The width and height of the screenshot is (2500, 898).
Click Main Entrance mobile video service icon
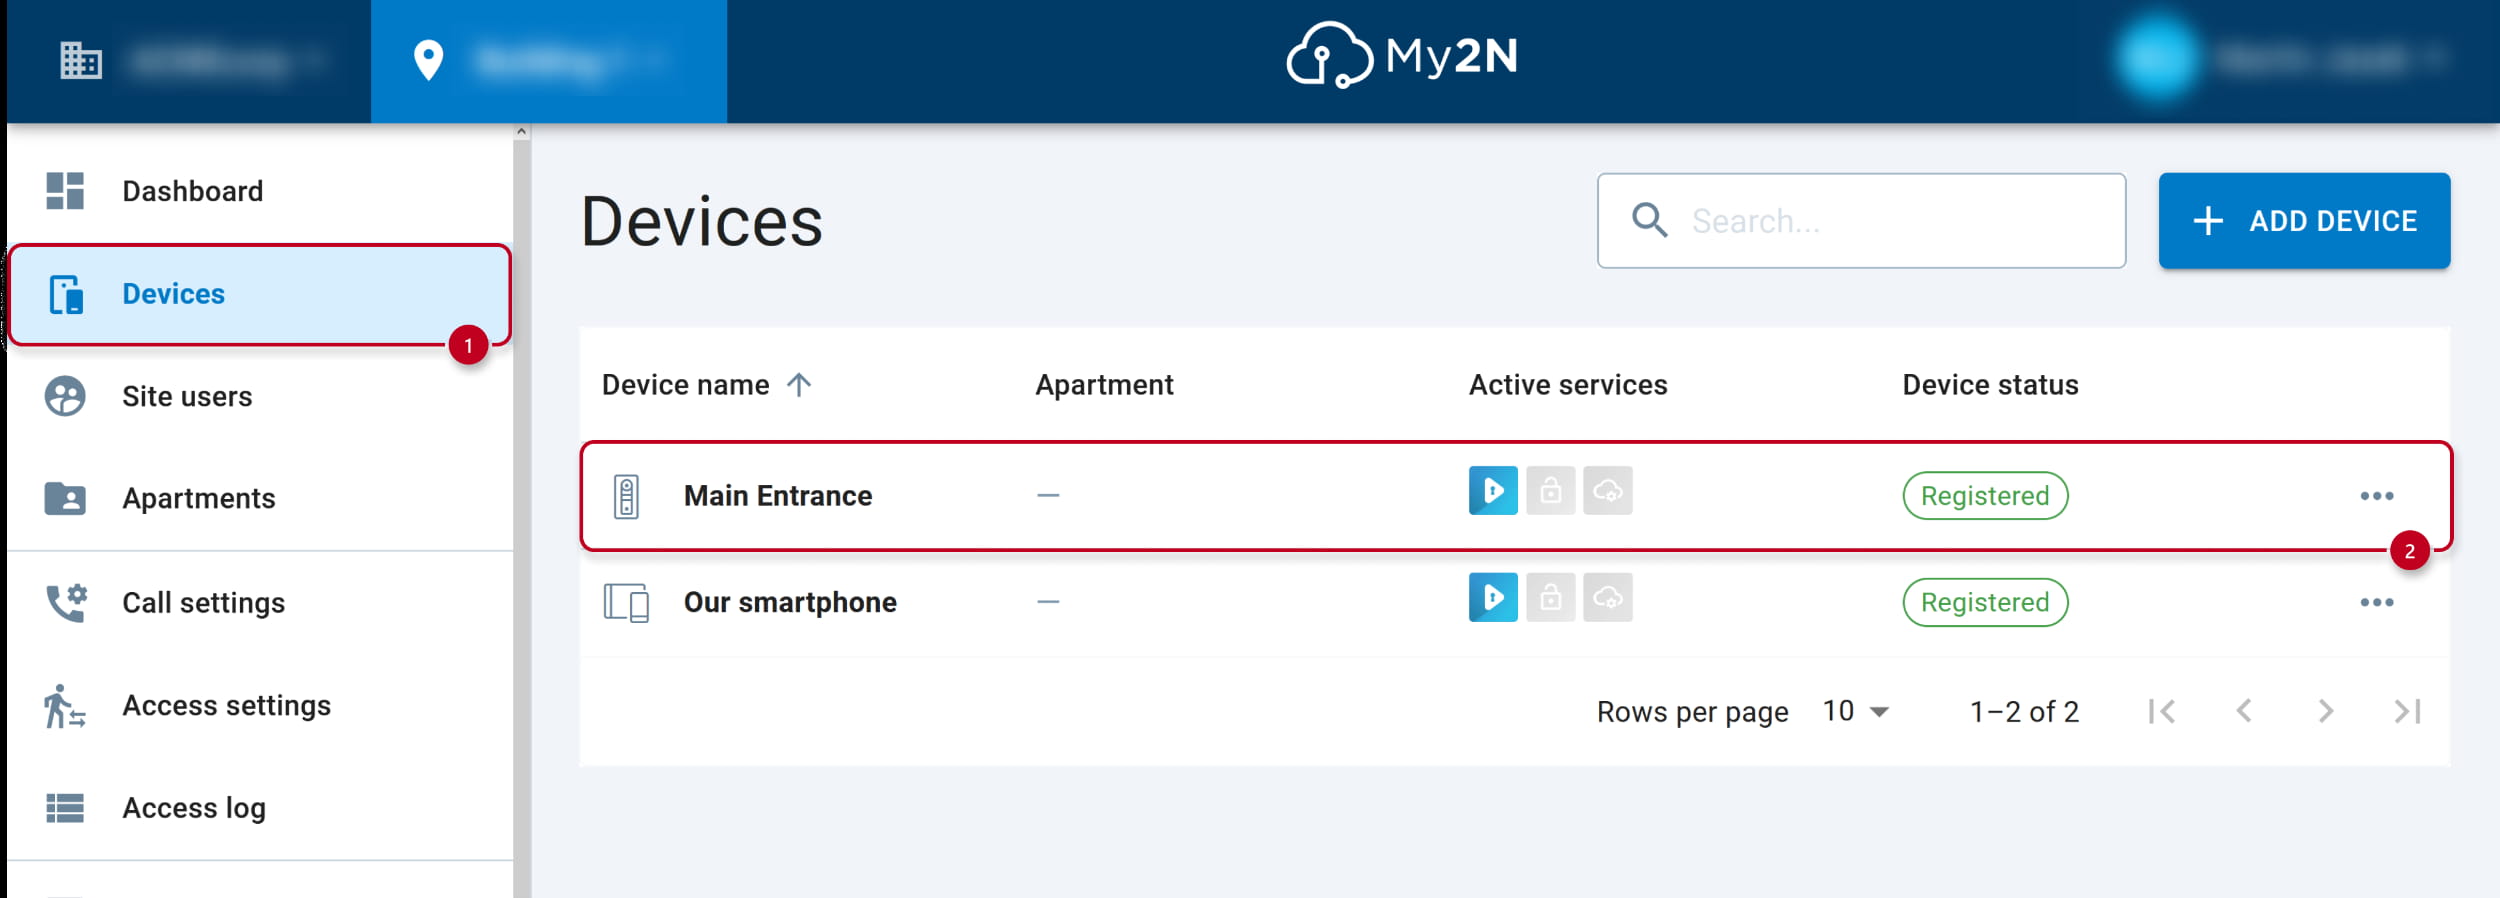click(x=1493, y=490)
